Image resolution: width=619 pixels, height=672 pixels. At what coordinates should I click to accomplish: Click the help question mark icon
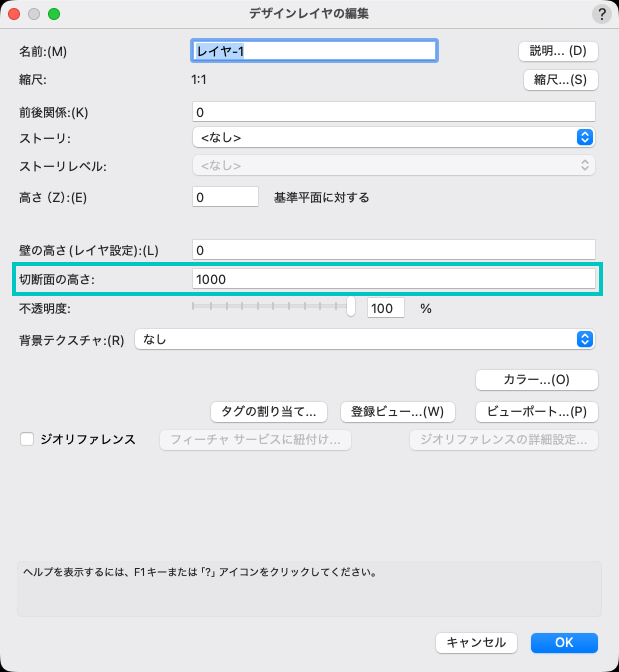[x=602, y=14]
